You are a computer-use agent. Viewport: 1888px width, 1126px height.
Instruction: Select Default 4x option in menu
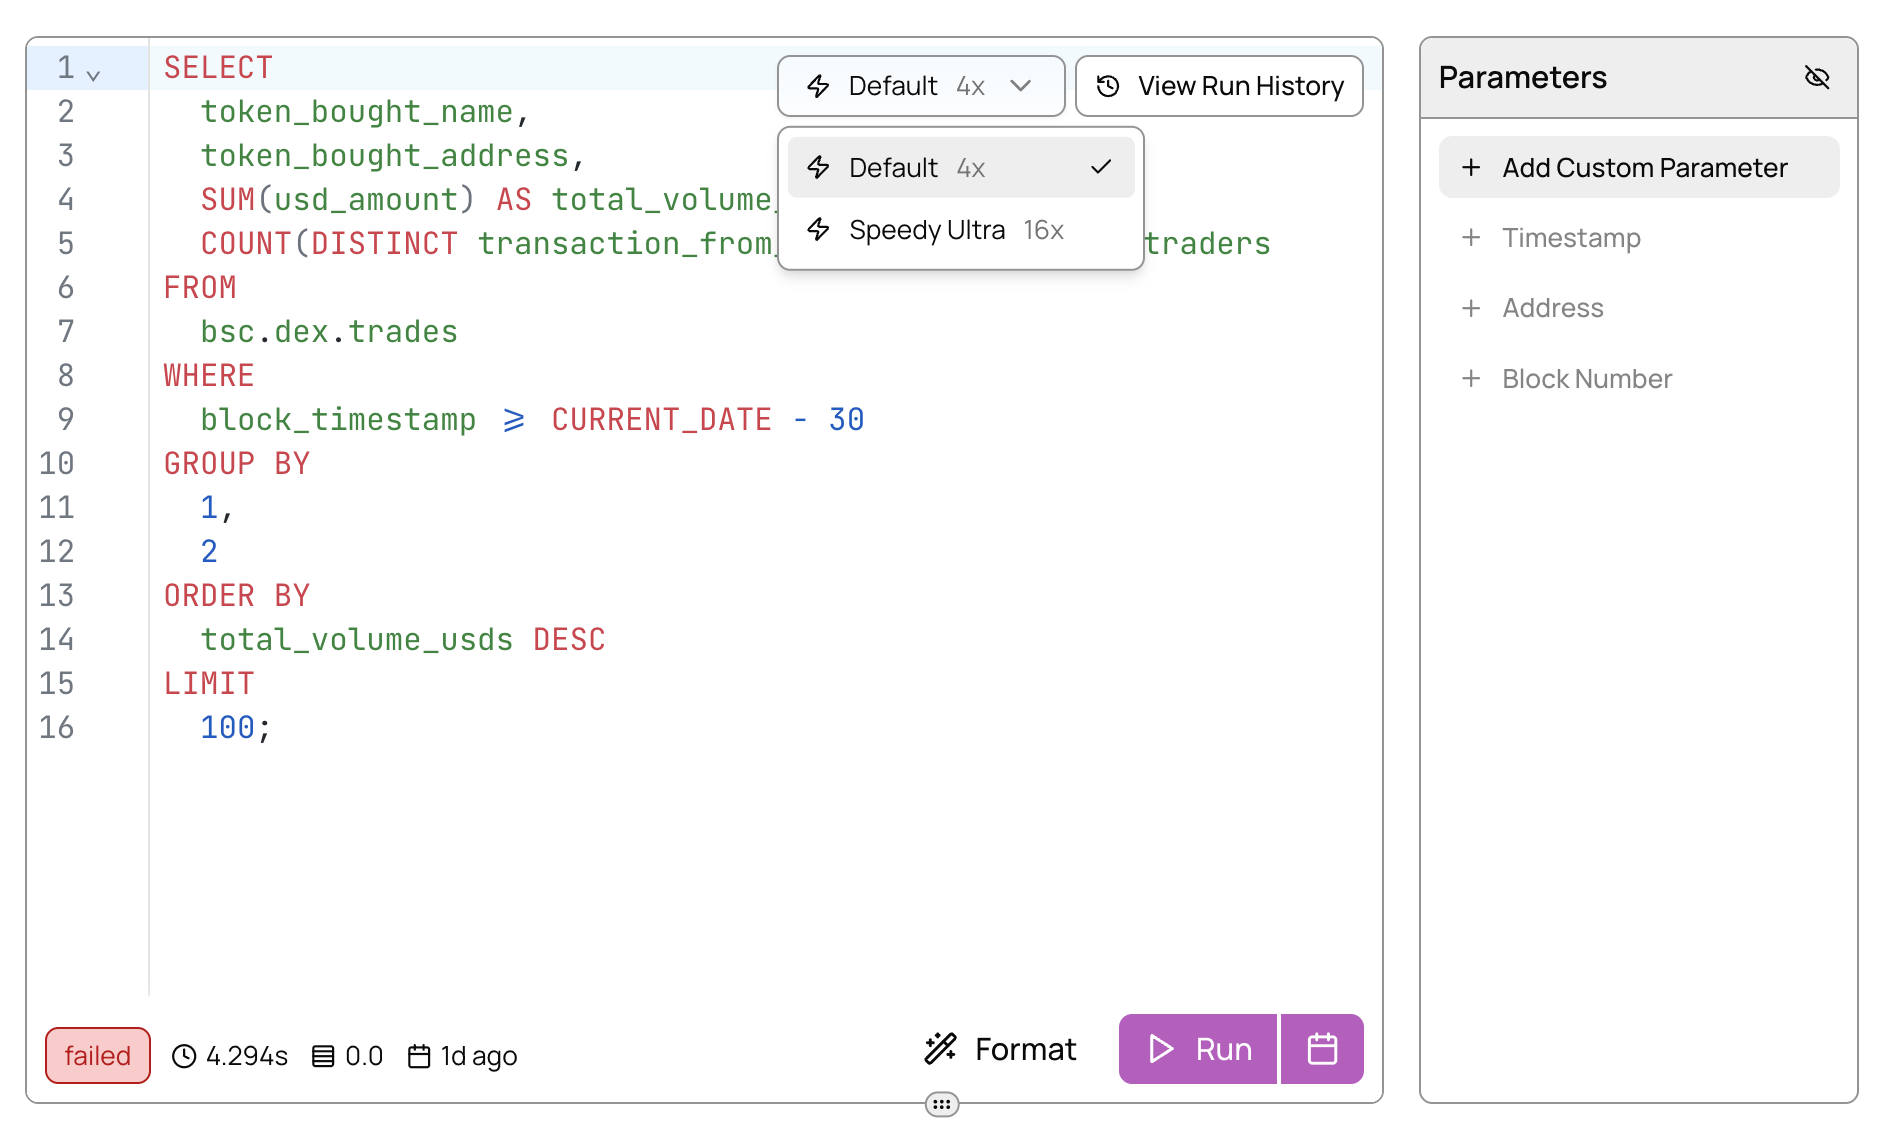pos(960,167)
